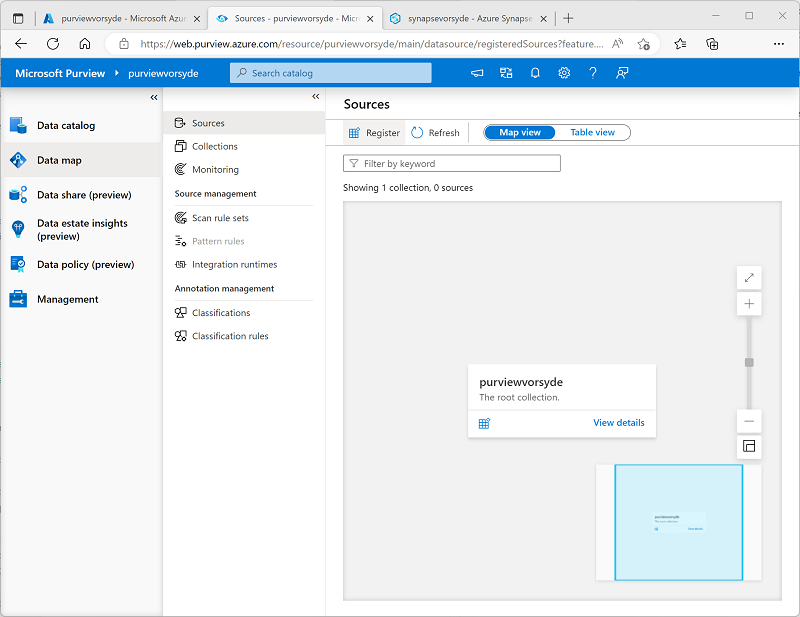The image size is (800, 617).
Task: Click the Management toolbox icon
Action: click(18, 299)
